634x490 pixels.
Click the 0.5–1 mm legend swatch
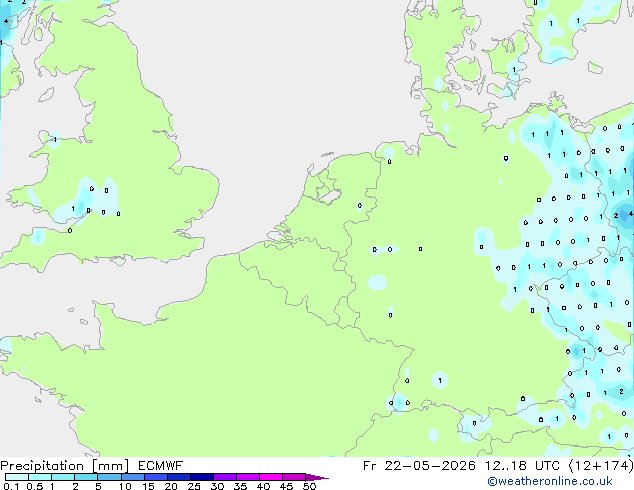40,477
